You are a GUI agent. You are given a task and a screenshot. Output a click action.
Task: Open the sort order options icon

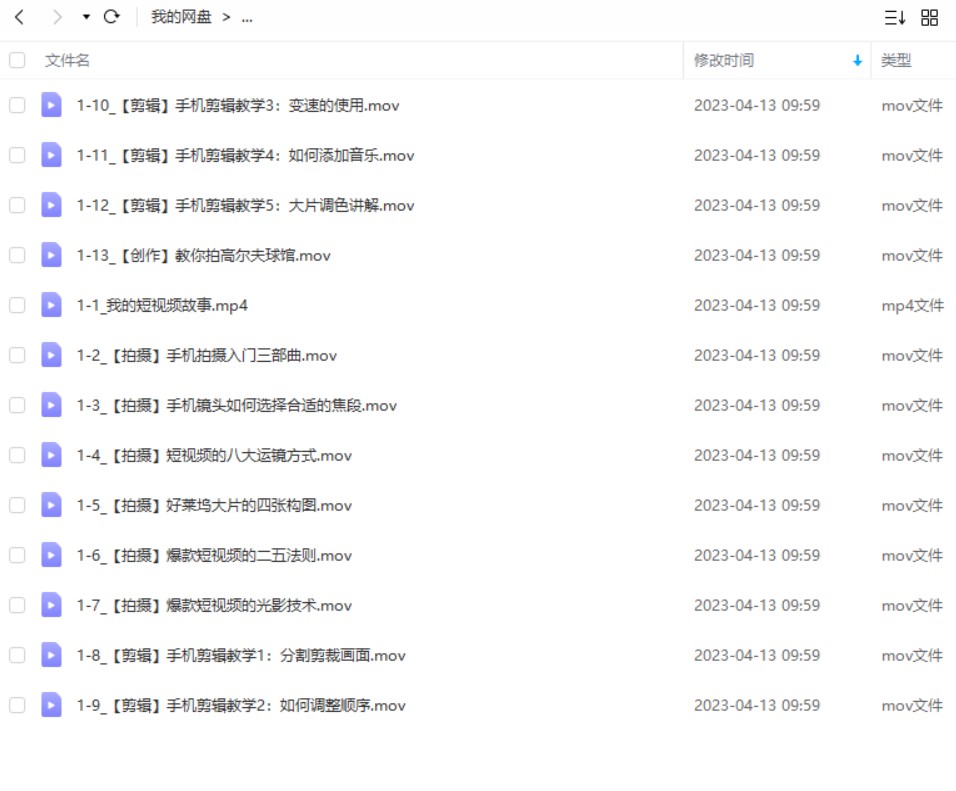click(x=895, y=17)
